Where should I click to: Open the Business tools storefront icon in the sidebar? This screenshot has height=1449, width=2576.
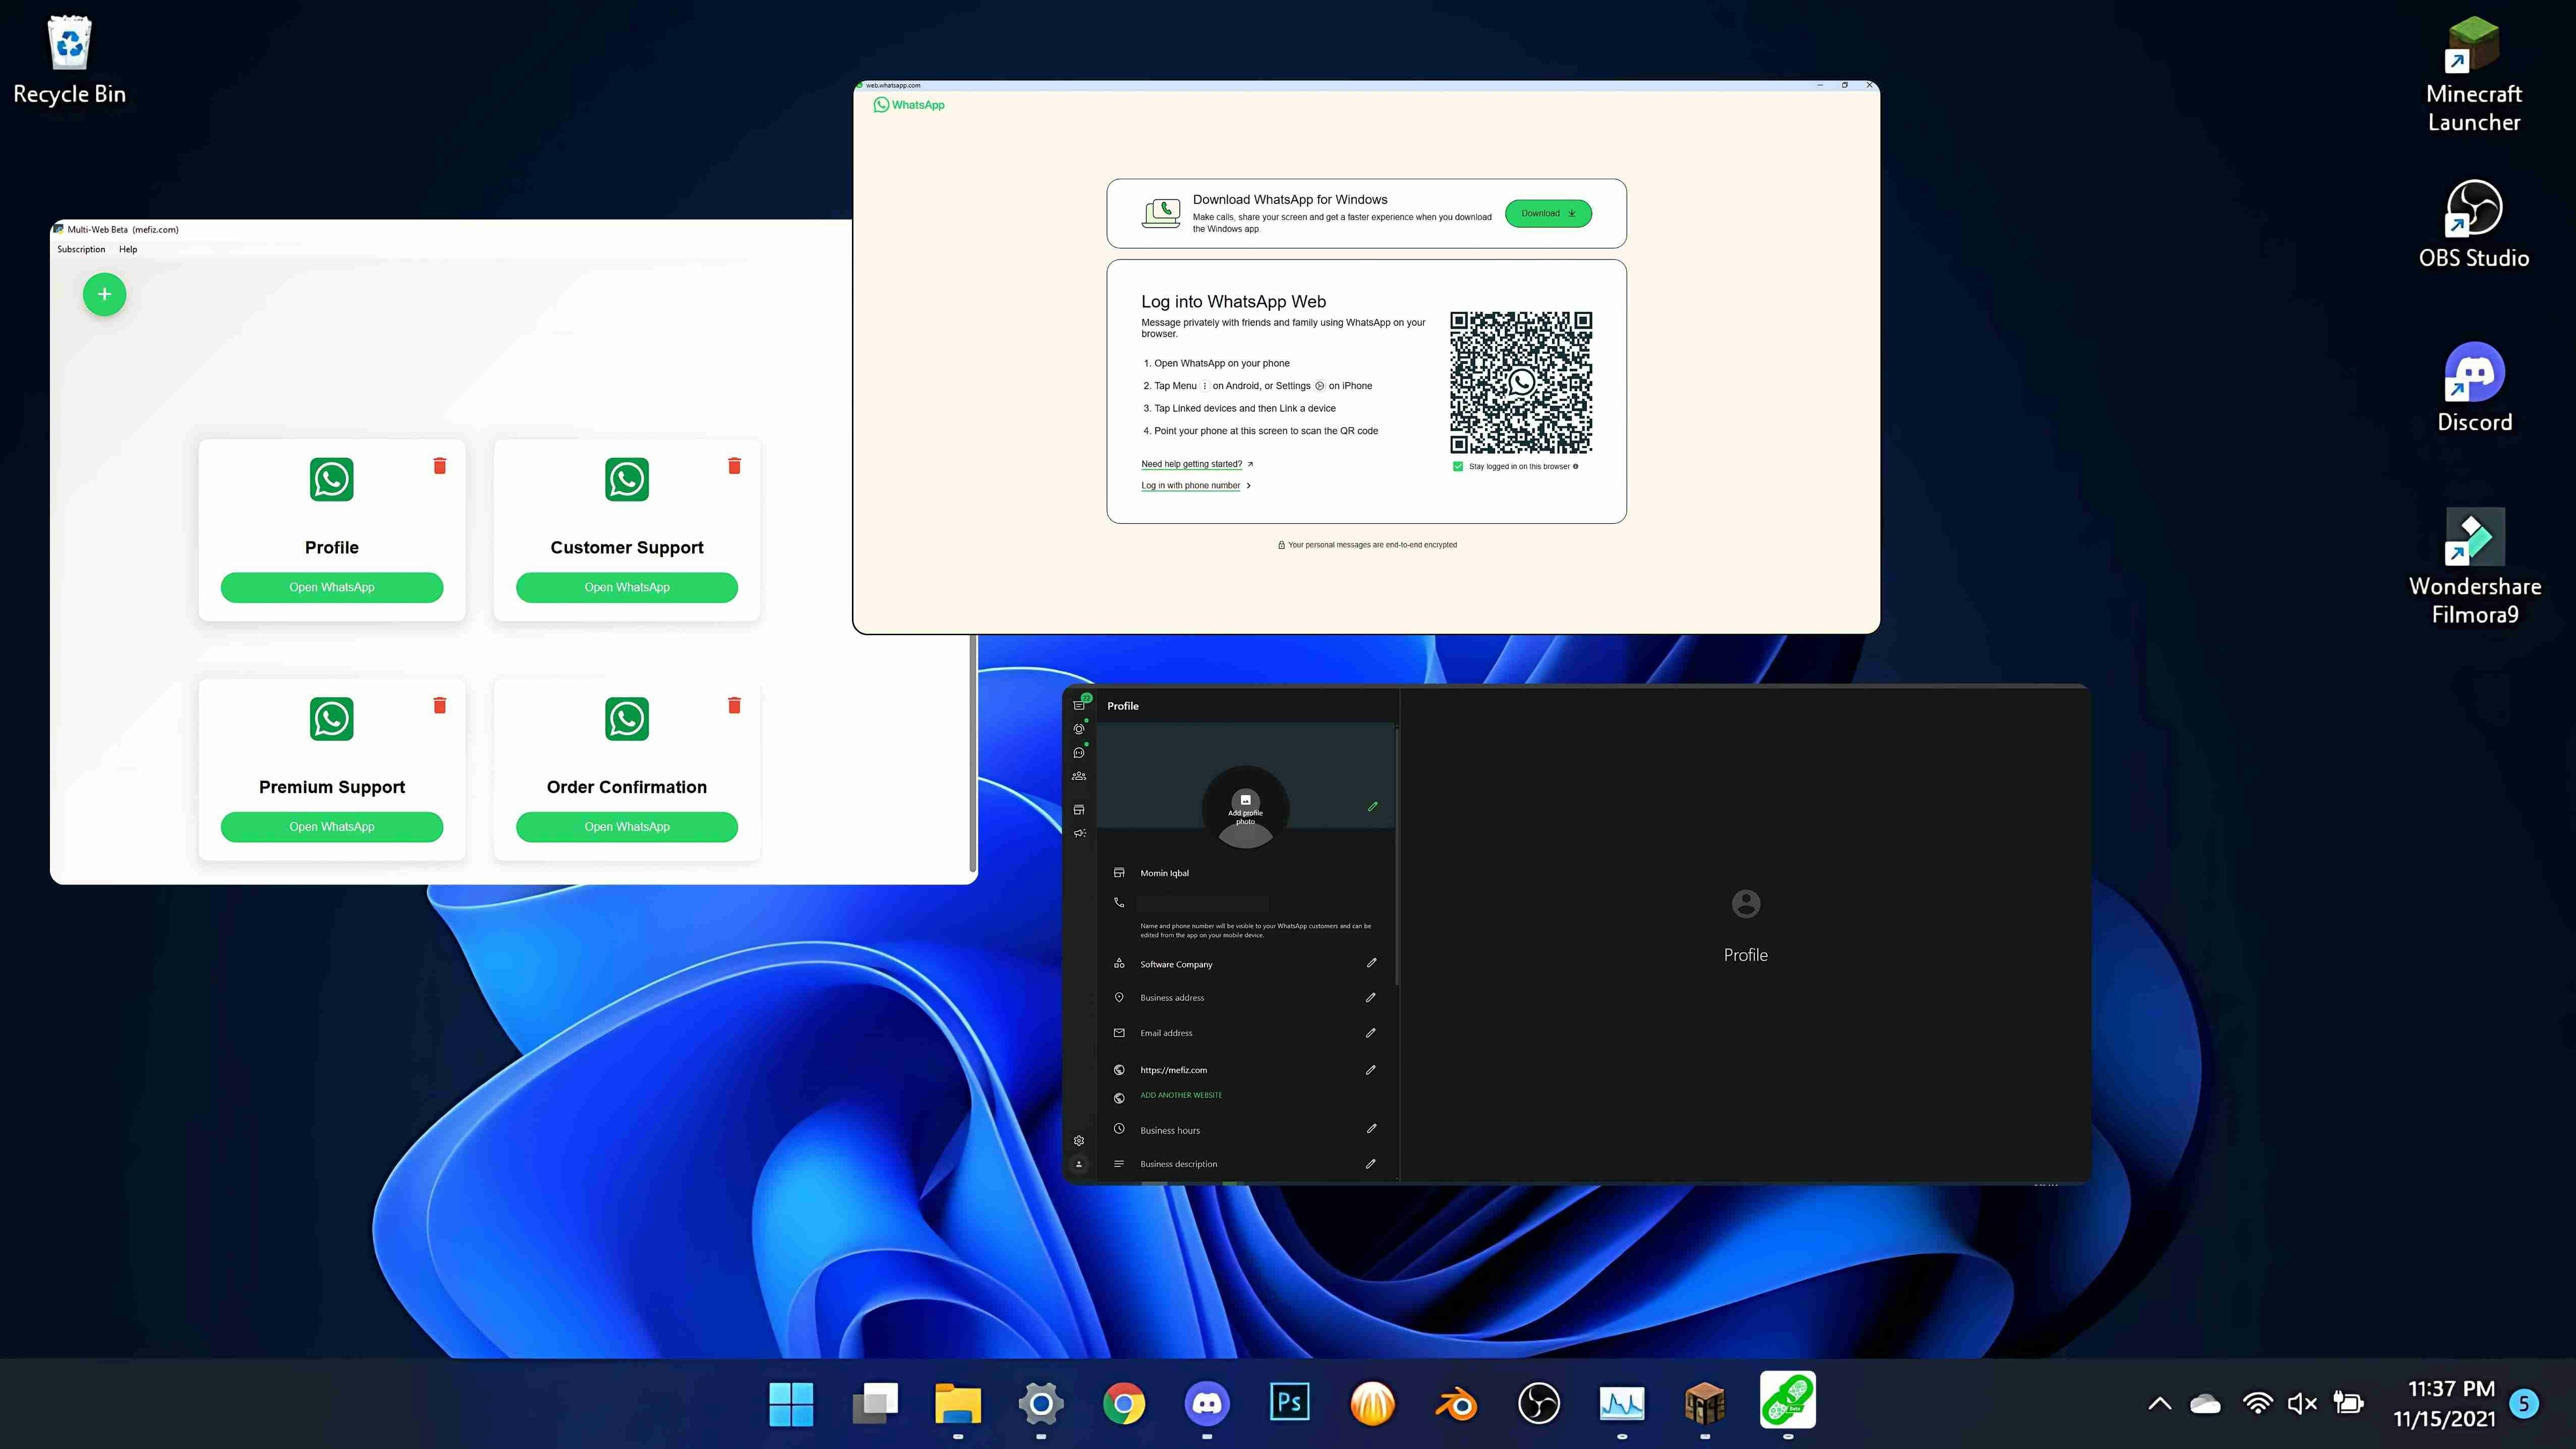(1079, 810)
